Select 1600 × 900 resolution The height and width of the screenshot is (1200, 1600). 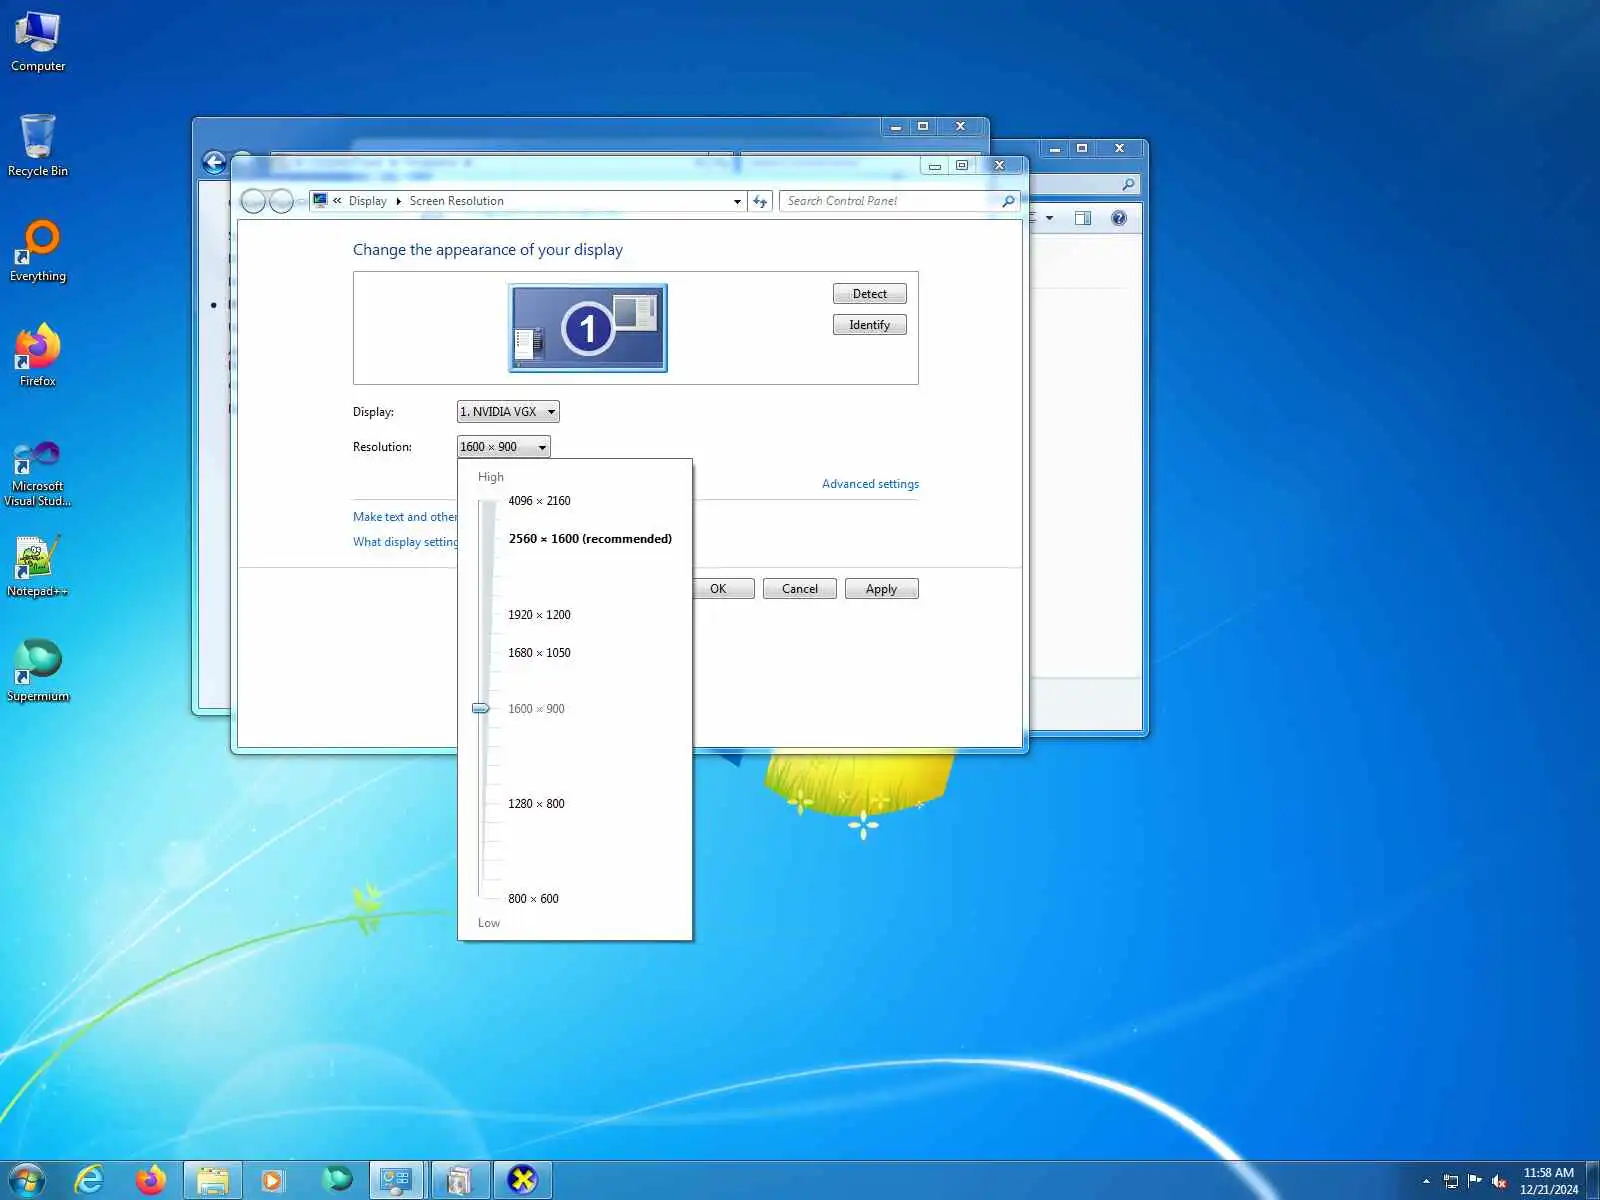point(536,709)
